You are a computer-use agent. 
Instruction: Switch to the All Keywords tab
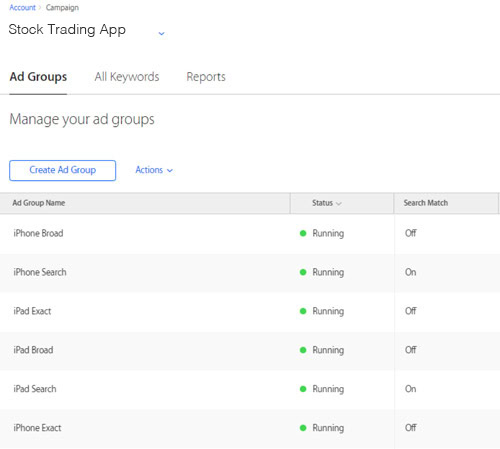127,77
